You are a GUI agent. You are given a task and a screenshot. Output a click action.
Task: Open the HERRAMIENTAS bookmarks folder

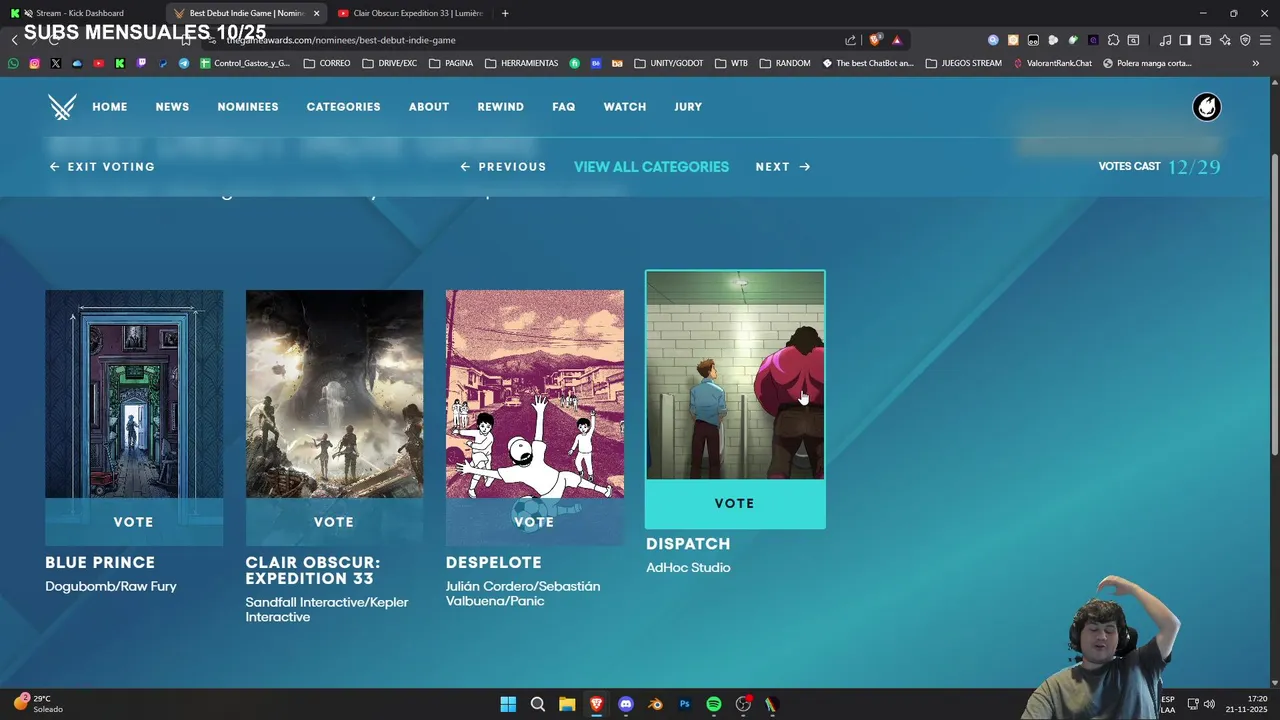click(522, 63)
